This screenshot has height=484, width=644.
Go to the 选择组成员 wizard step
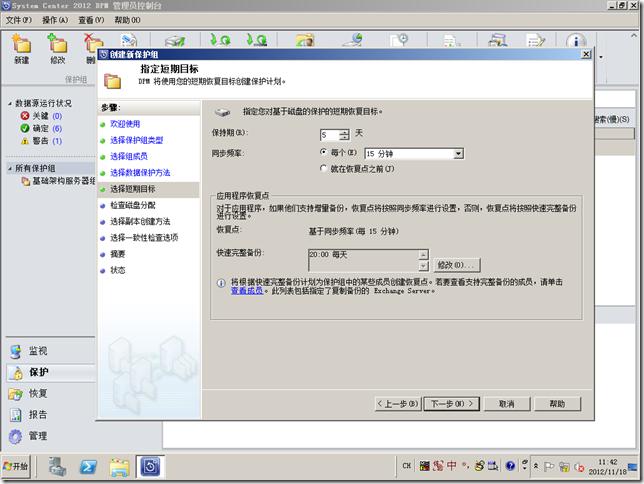129,157
